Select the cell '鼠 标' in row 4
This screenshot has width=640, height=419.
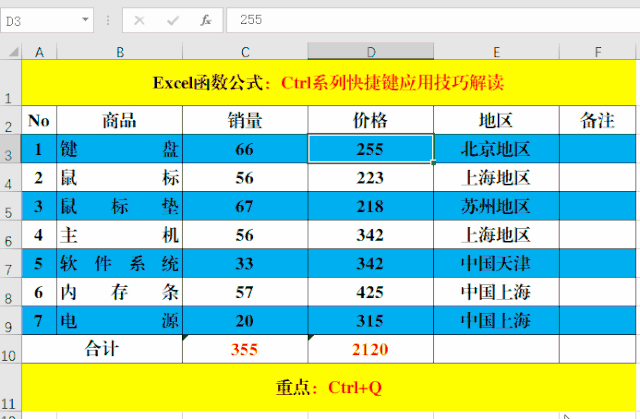pos(120,177)
